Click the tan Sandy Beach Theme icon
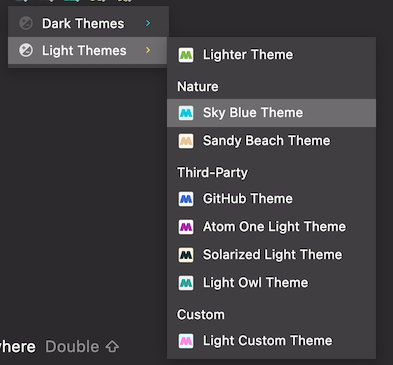Image resolution: width=393 pixels, height=365 pixels. point(186,141)
